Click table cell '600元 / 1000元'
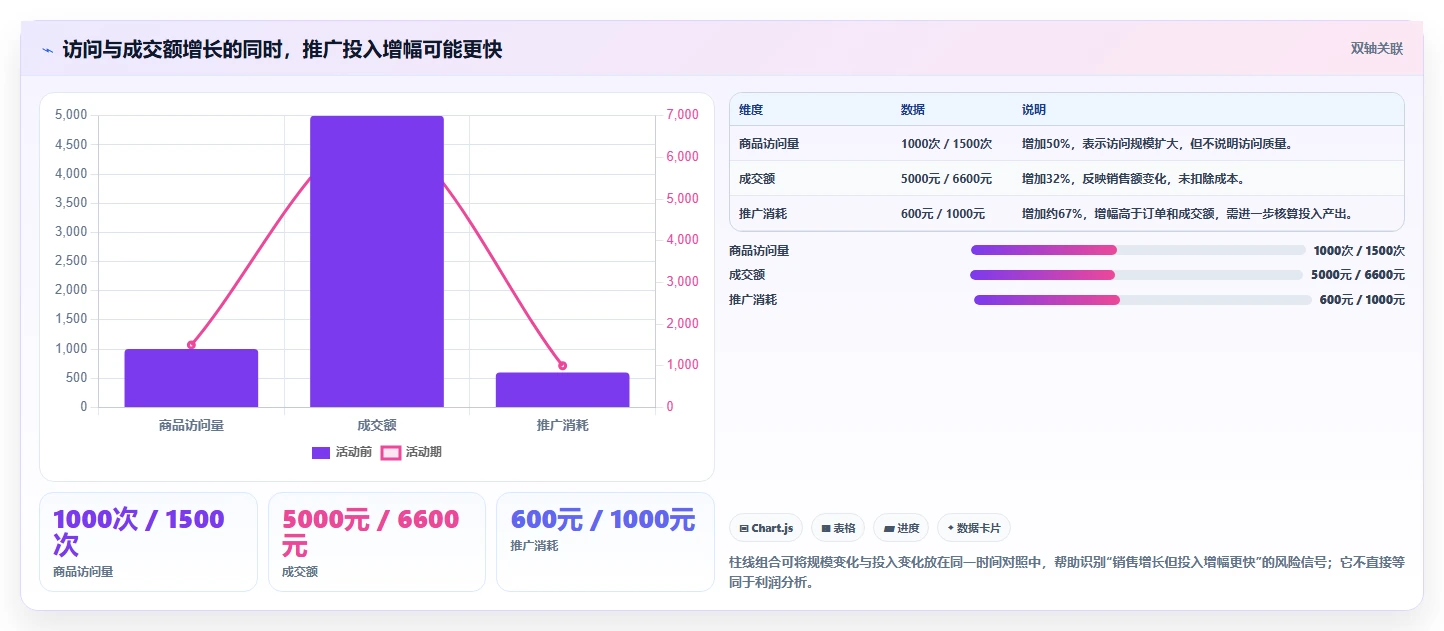This screenshot has width=1444, height=631. [x=943, y=214]
